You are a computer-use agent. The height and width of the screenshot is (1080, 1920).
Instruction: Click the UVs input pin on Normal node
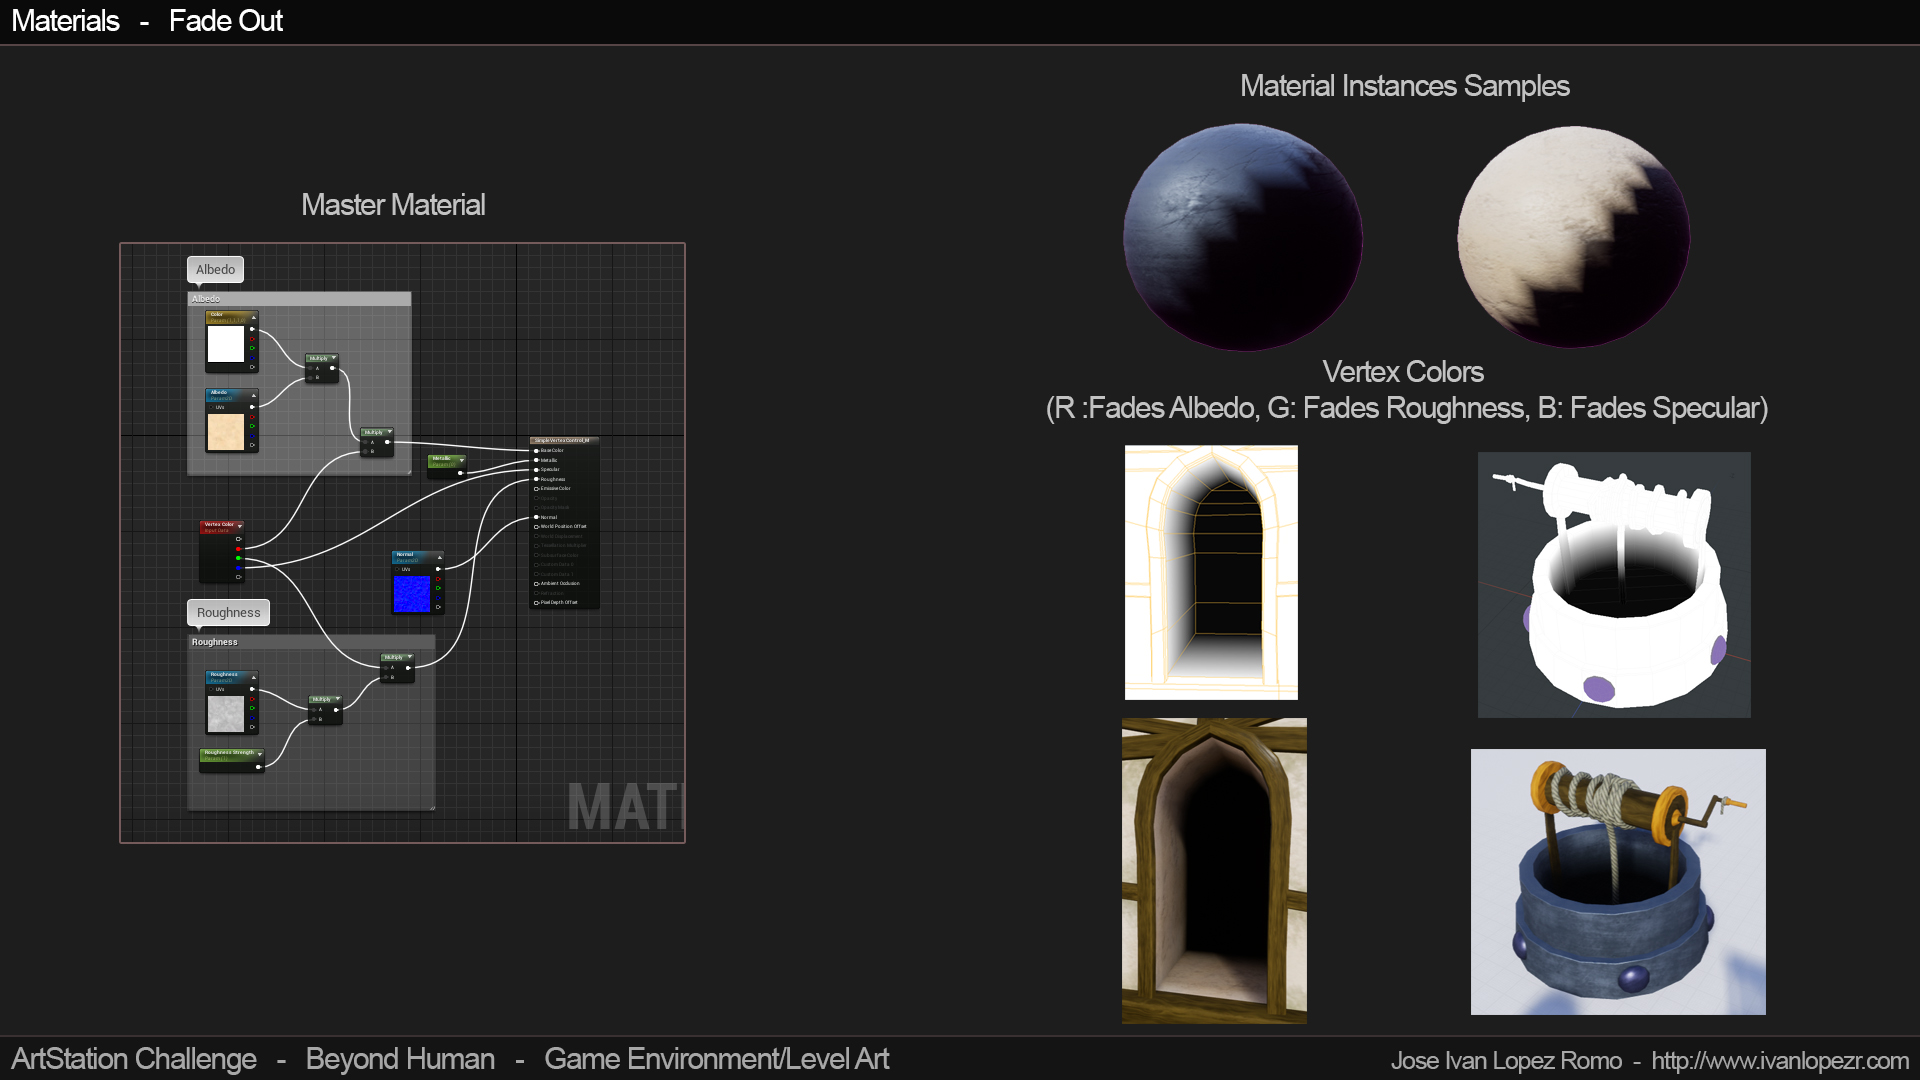(x=398, y=569)
